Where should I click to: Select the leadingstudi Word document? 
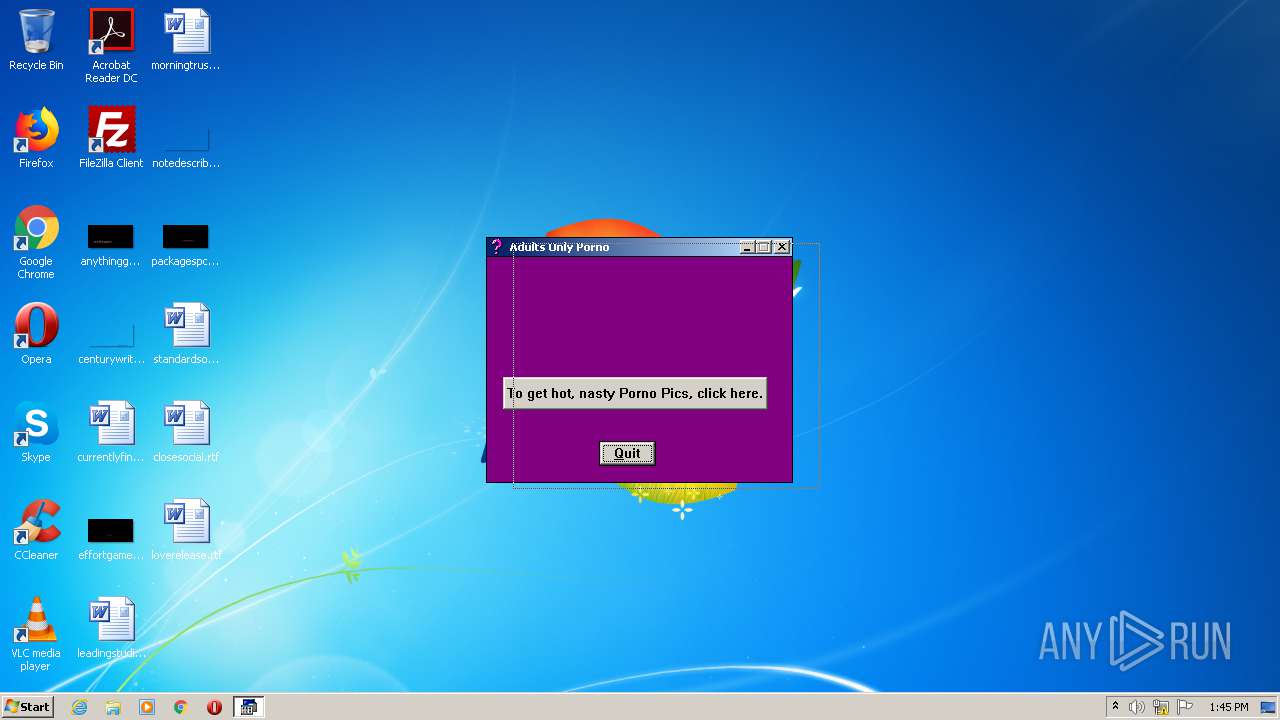(x=111, y=628)
